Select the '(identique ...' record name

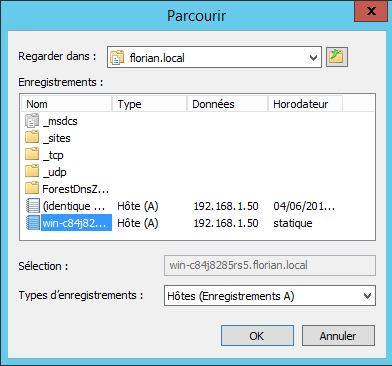[74, 206]
